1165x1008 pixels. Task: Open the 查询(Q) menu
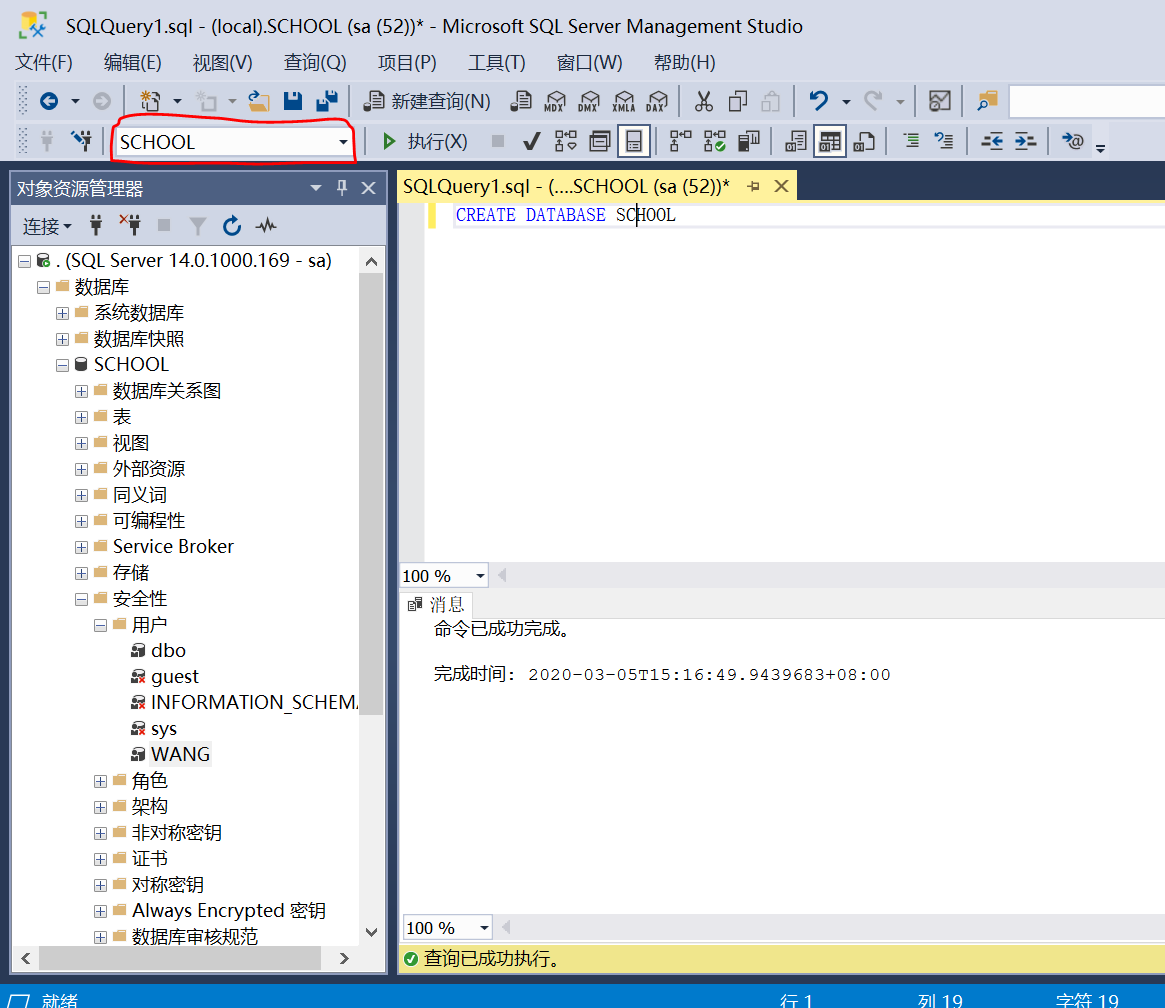click(315, 62)
